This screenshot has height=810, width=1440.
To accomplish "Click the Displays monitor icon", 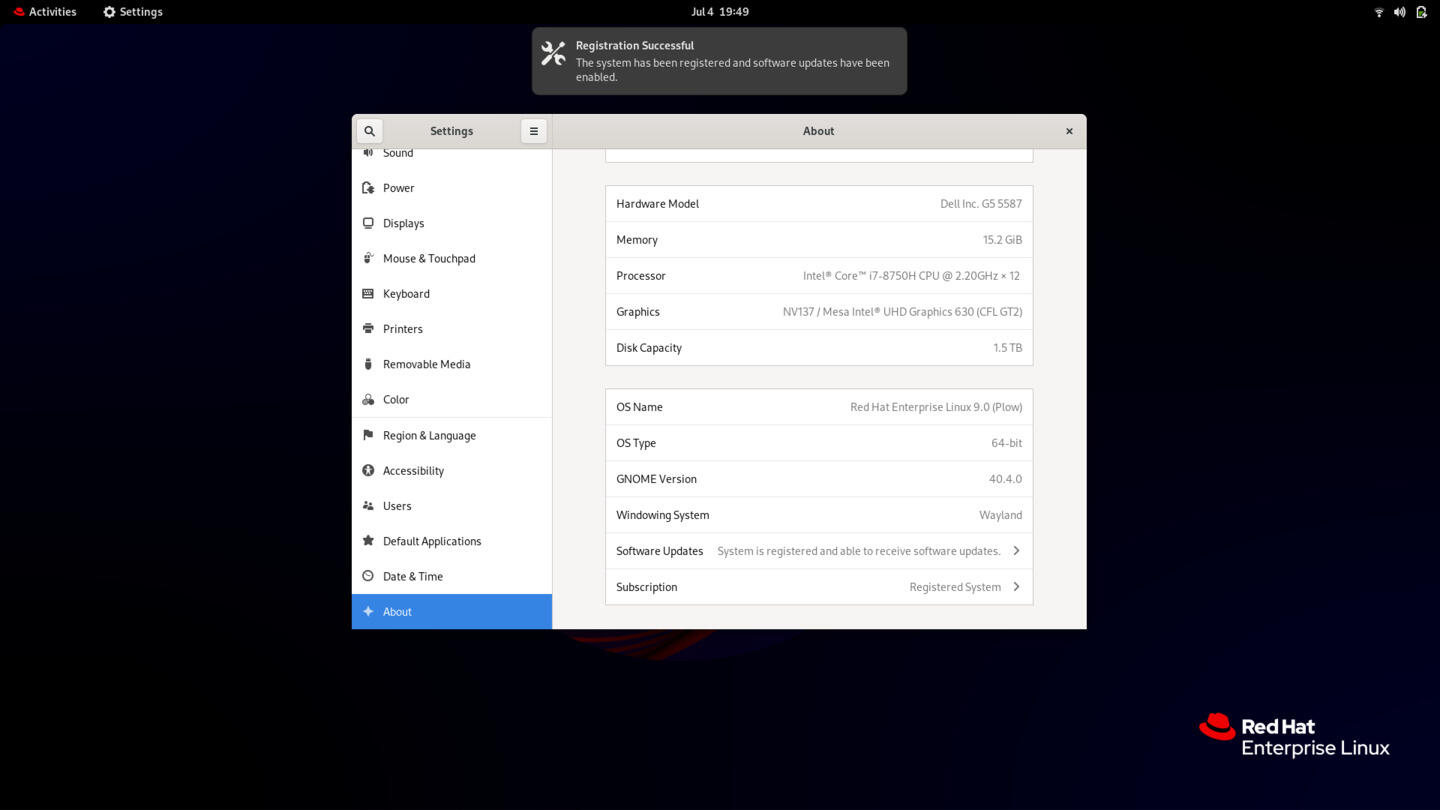I will tap(368, 223).
